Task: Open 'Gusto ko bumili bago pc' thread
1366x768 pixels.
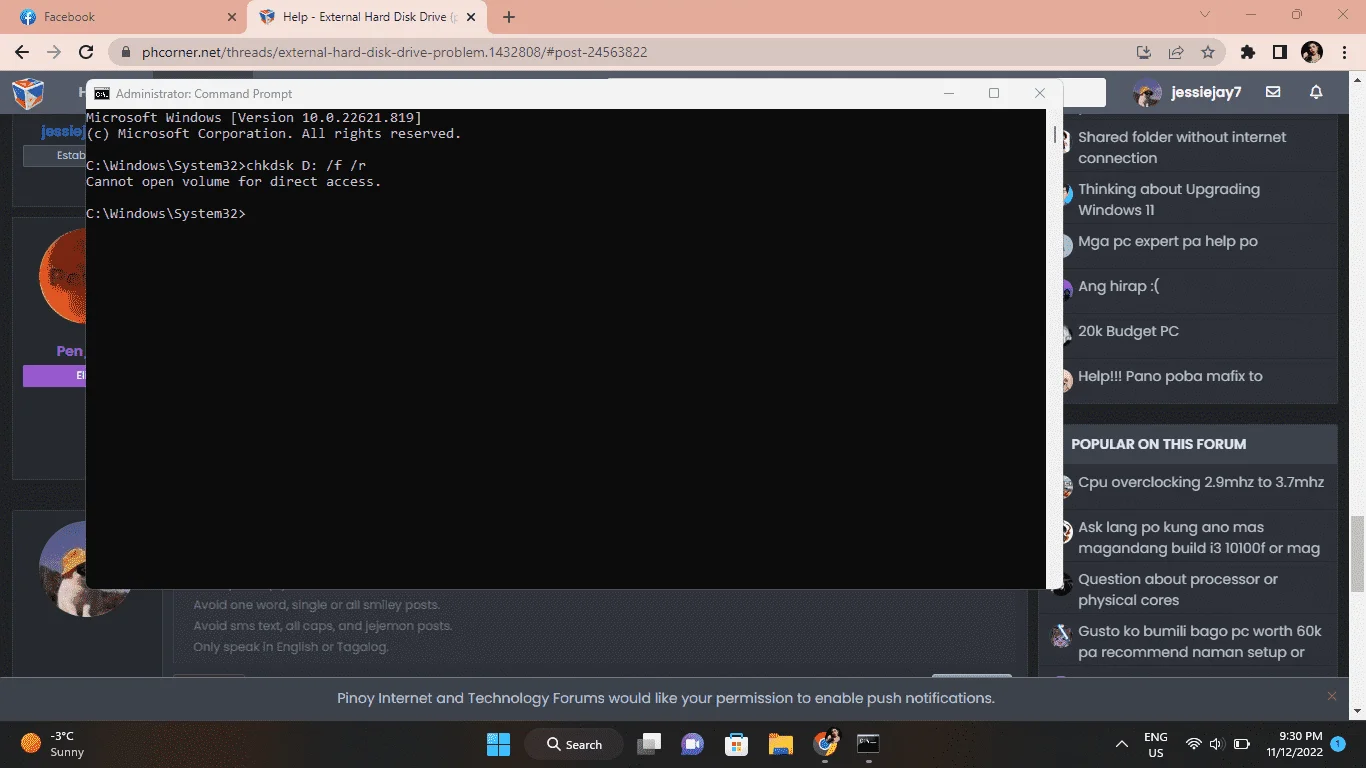Action: click(1200, 641)
